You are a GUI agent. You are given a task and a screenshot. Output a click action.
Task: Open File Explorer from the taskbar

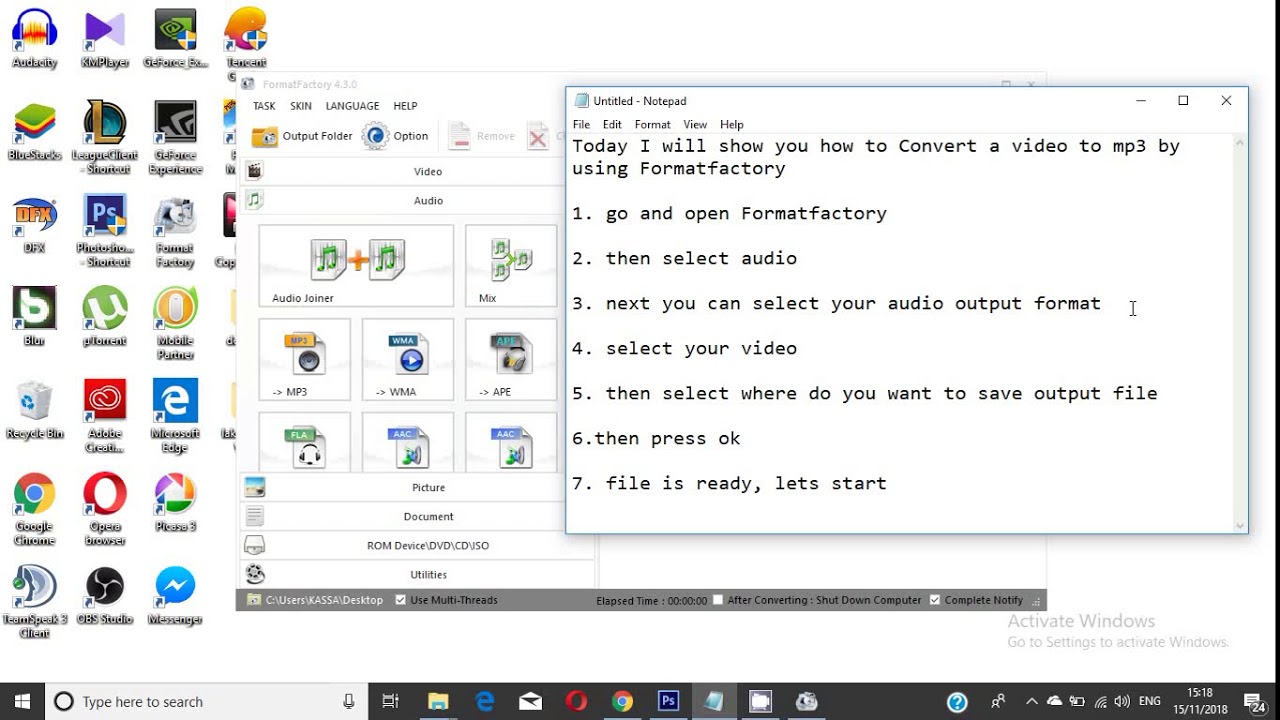[x=438, y=702]
